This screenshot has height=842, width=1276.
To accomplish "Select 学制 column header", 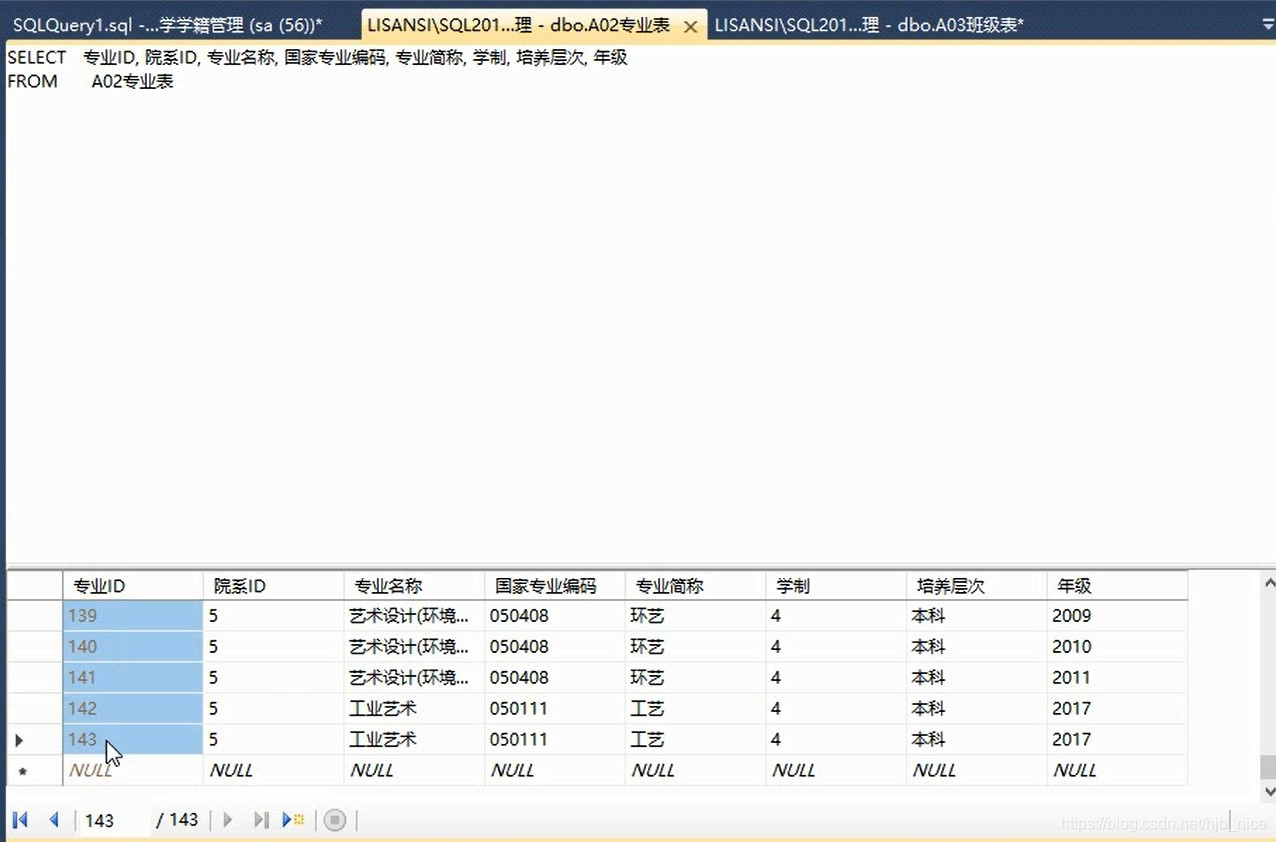I will click(x=836, y=586).
